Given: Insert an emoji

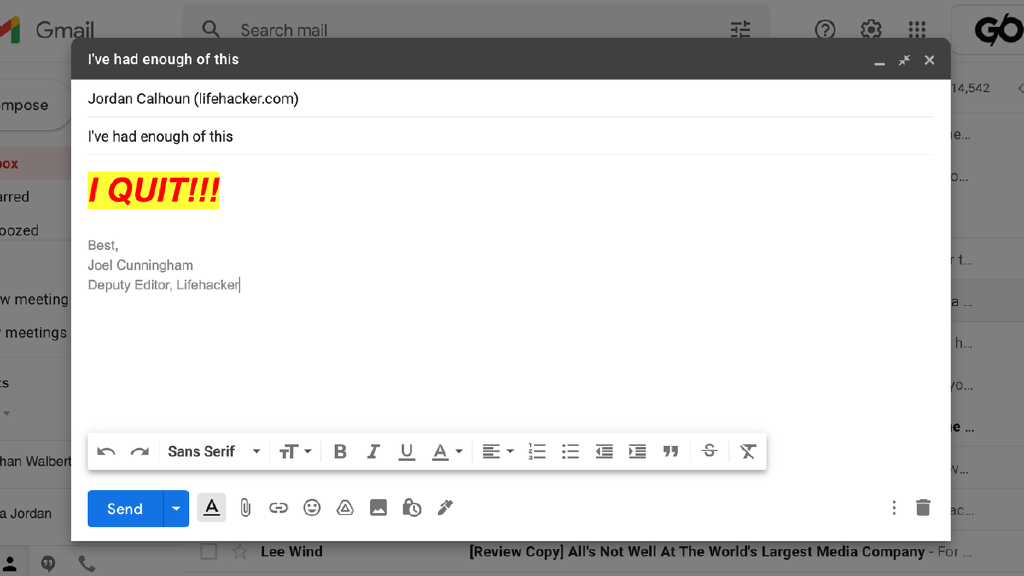Looking at the screenshot, I should coord(312,508).
